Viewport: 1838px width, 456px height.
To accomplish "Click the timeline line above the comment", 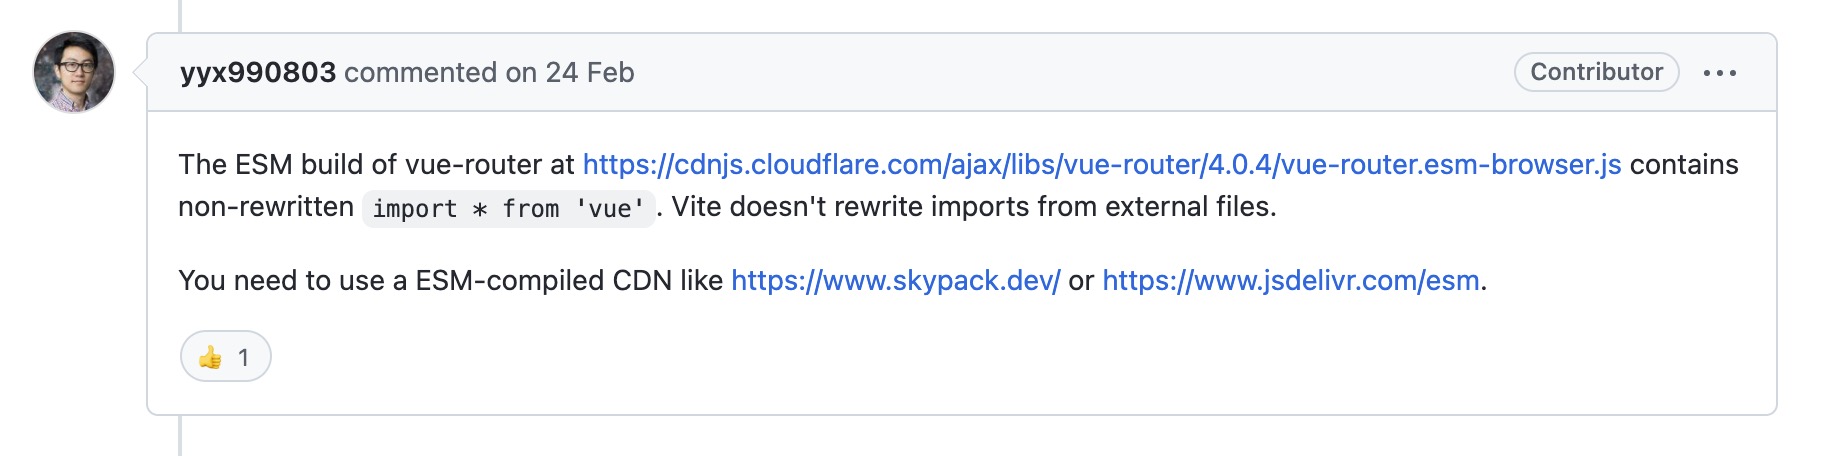I will [x=180, y=14].
